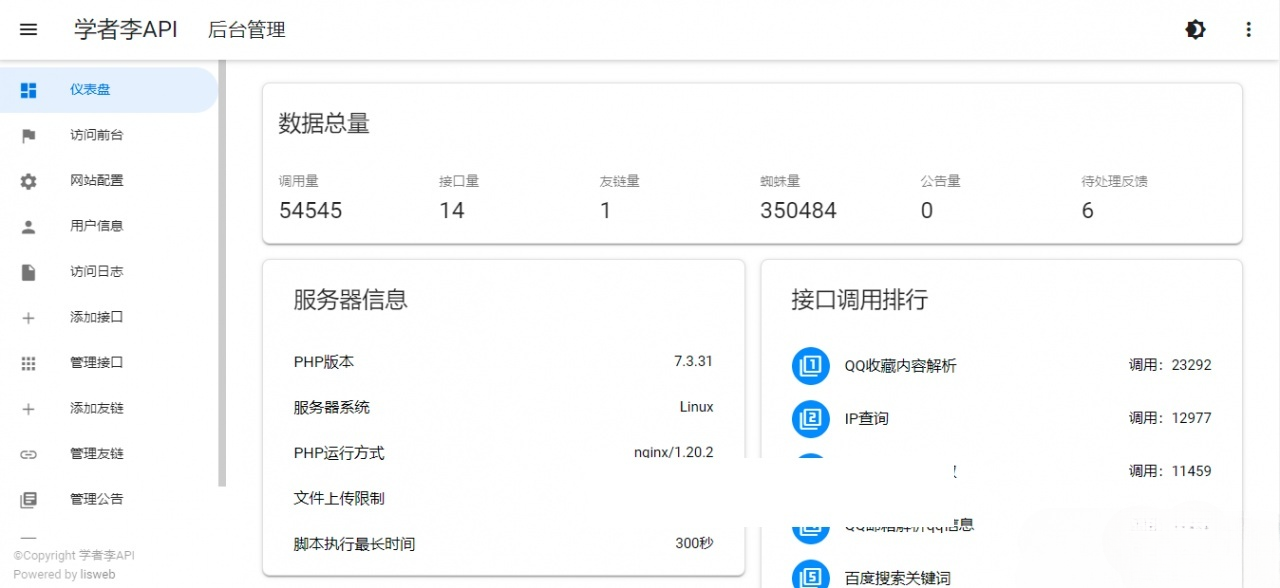Open the dashboard sidebar icon 仪表盘

pos(28,89)
